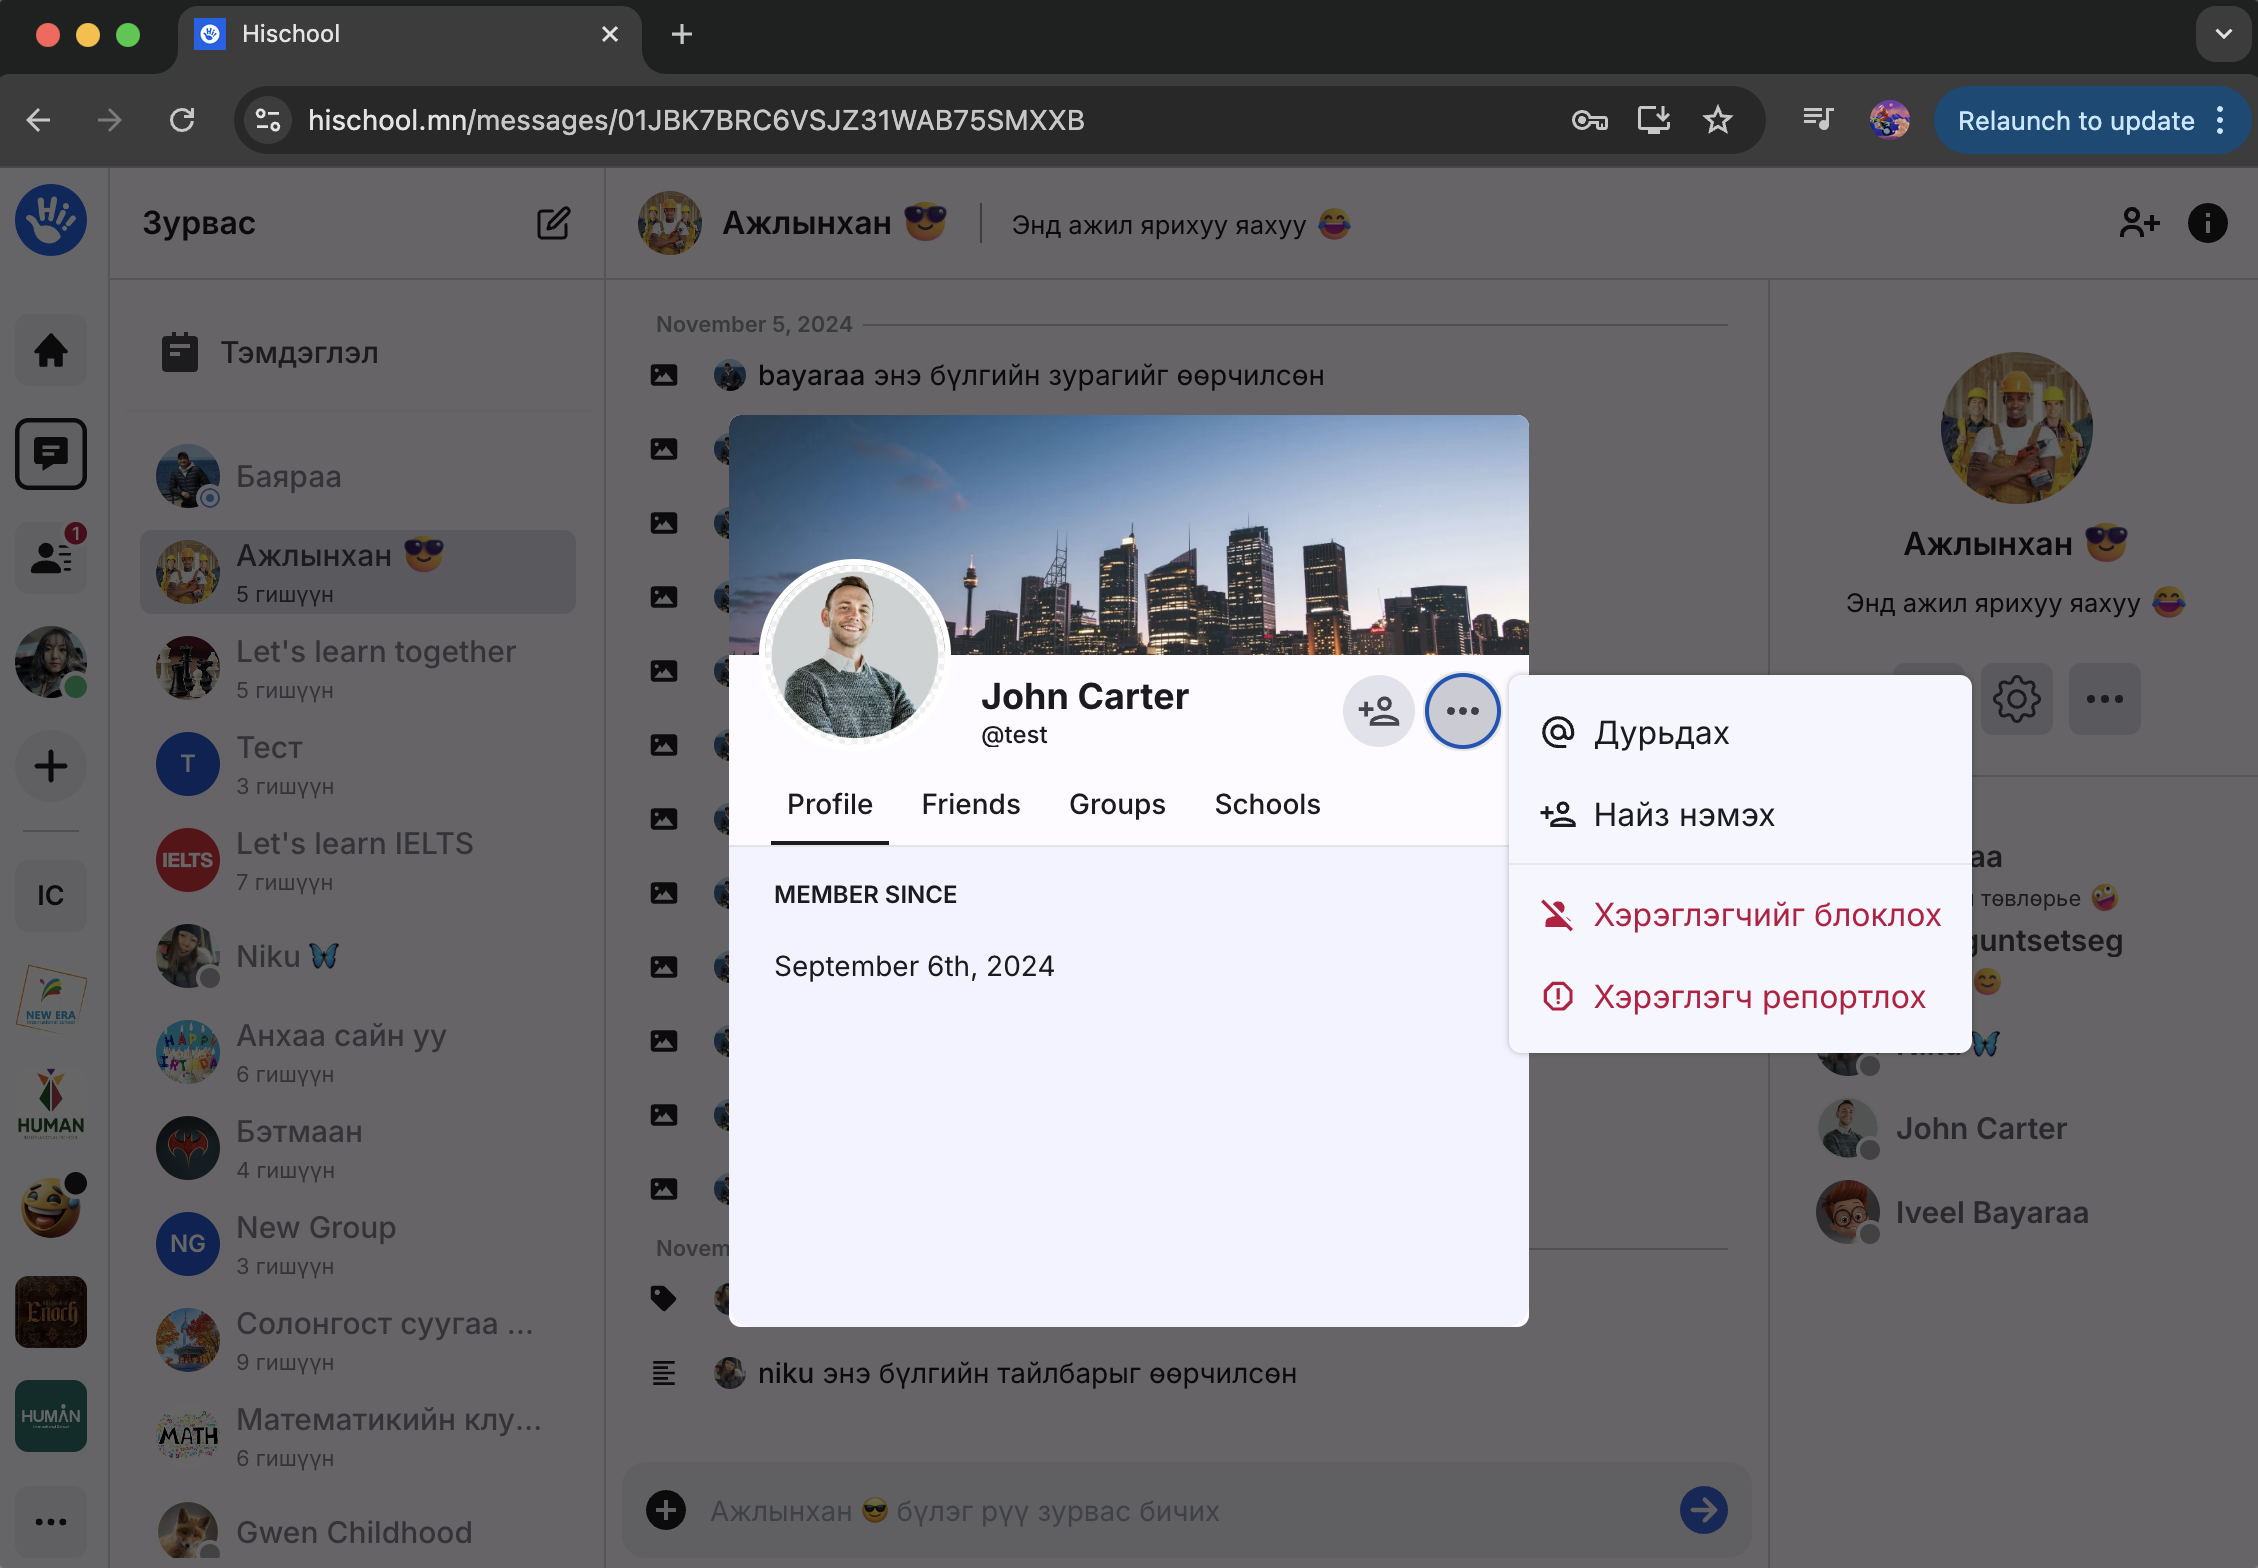Click the add member icon in header
This screenshot has width=2258, height=1568.
coord(2139,223)
